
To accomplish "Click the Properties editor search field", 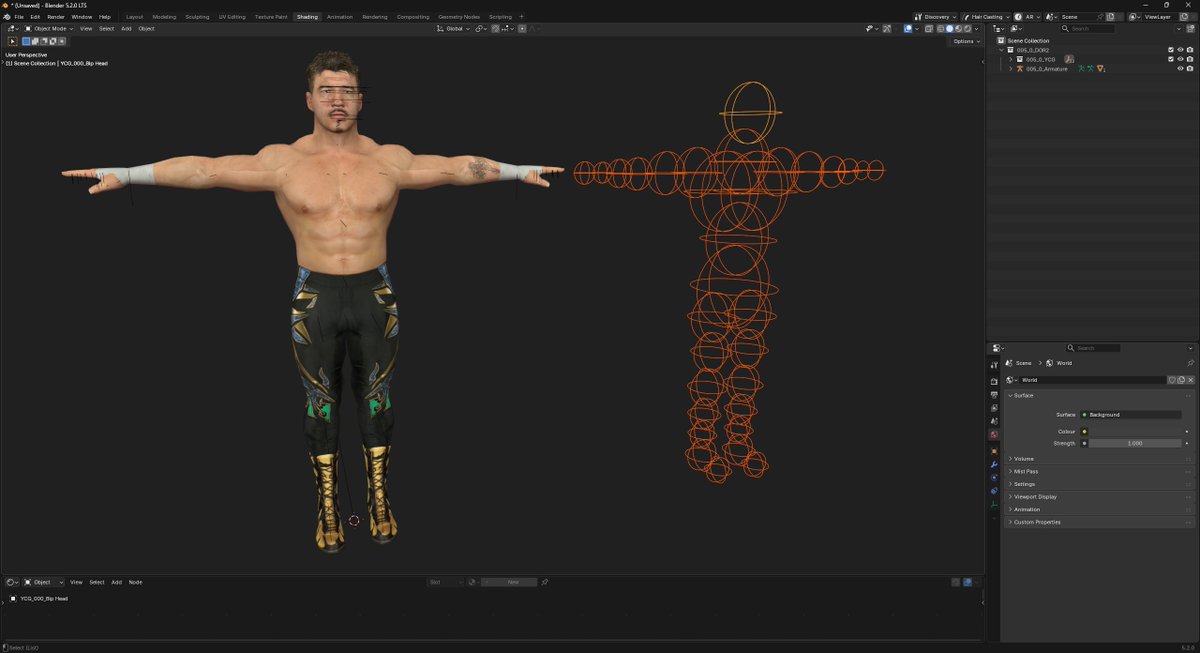I will (1093, 348).
